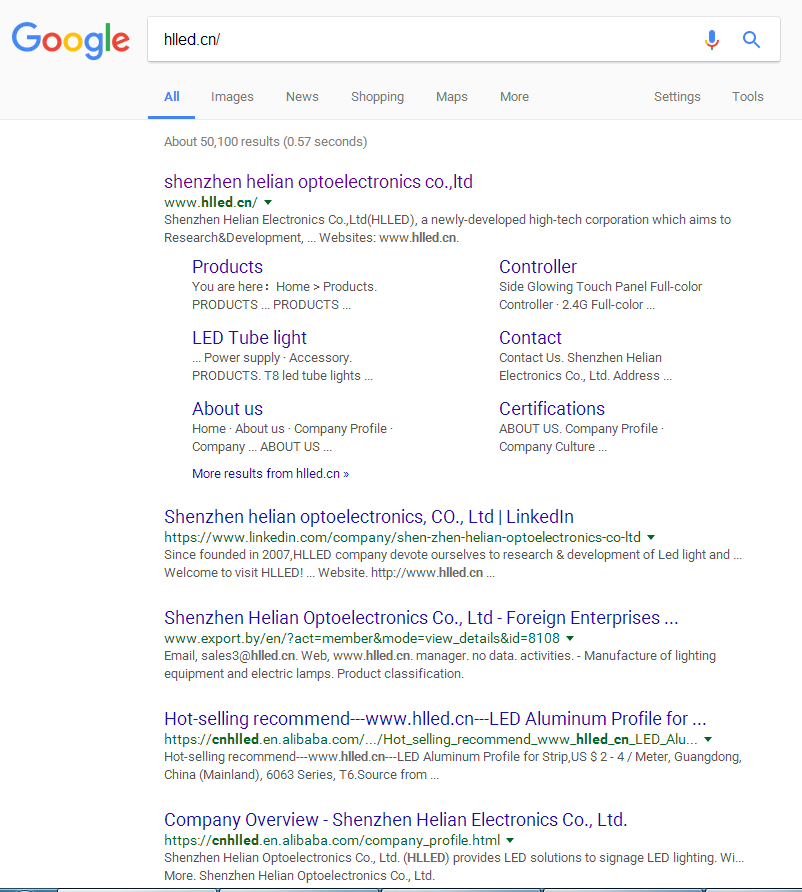
Task: Click www.hlled.cn/ green URL text
Action: (x=210, y=202)
